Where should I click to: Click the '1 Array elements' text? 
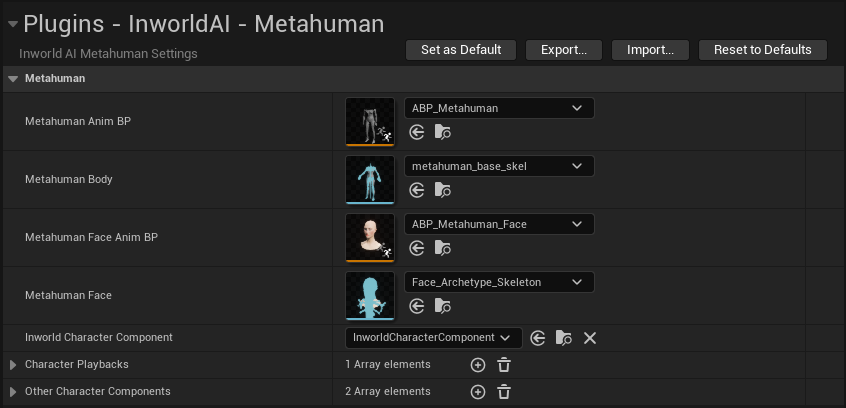pos(388,364)
